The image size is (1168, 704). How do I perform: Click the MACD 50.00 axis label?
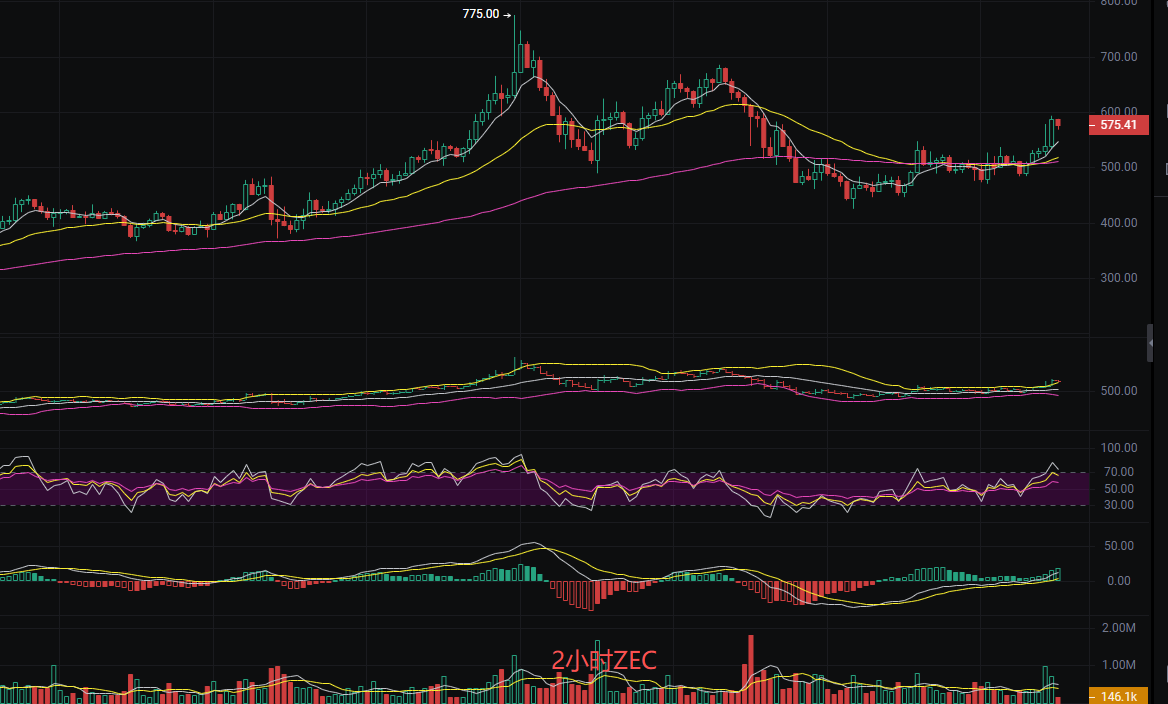point(1119,546)
